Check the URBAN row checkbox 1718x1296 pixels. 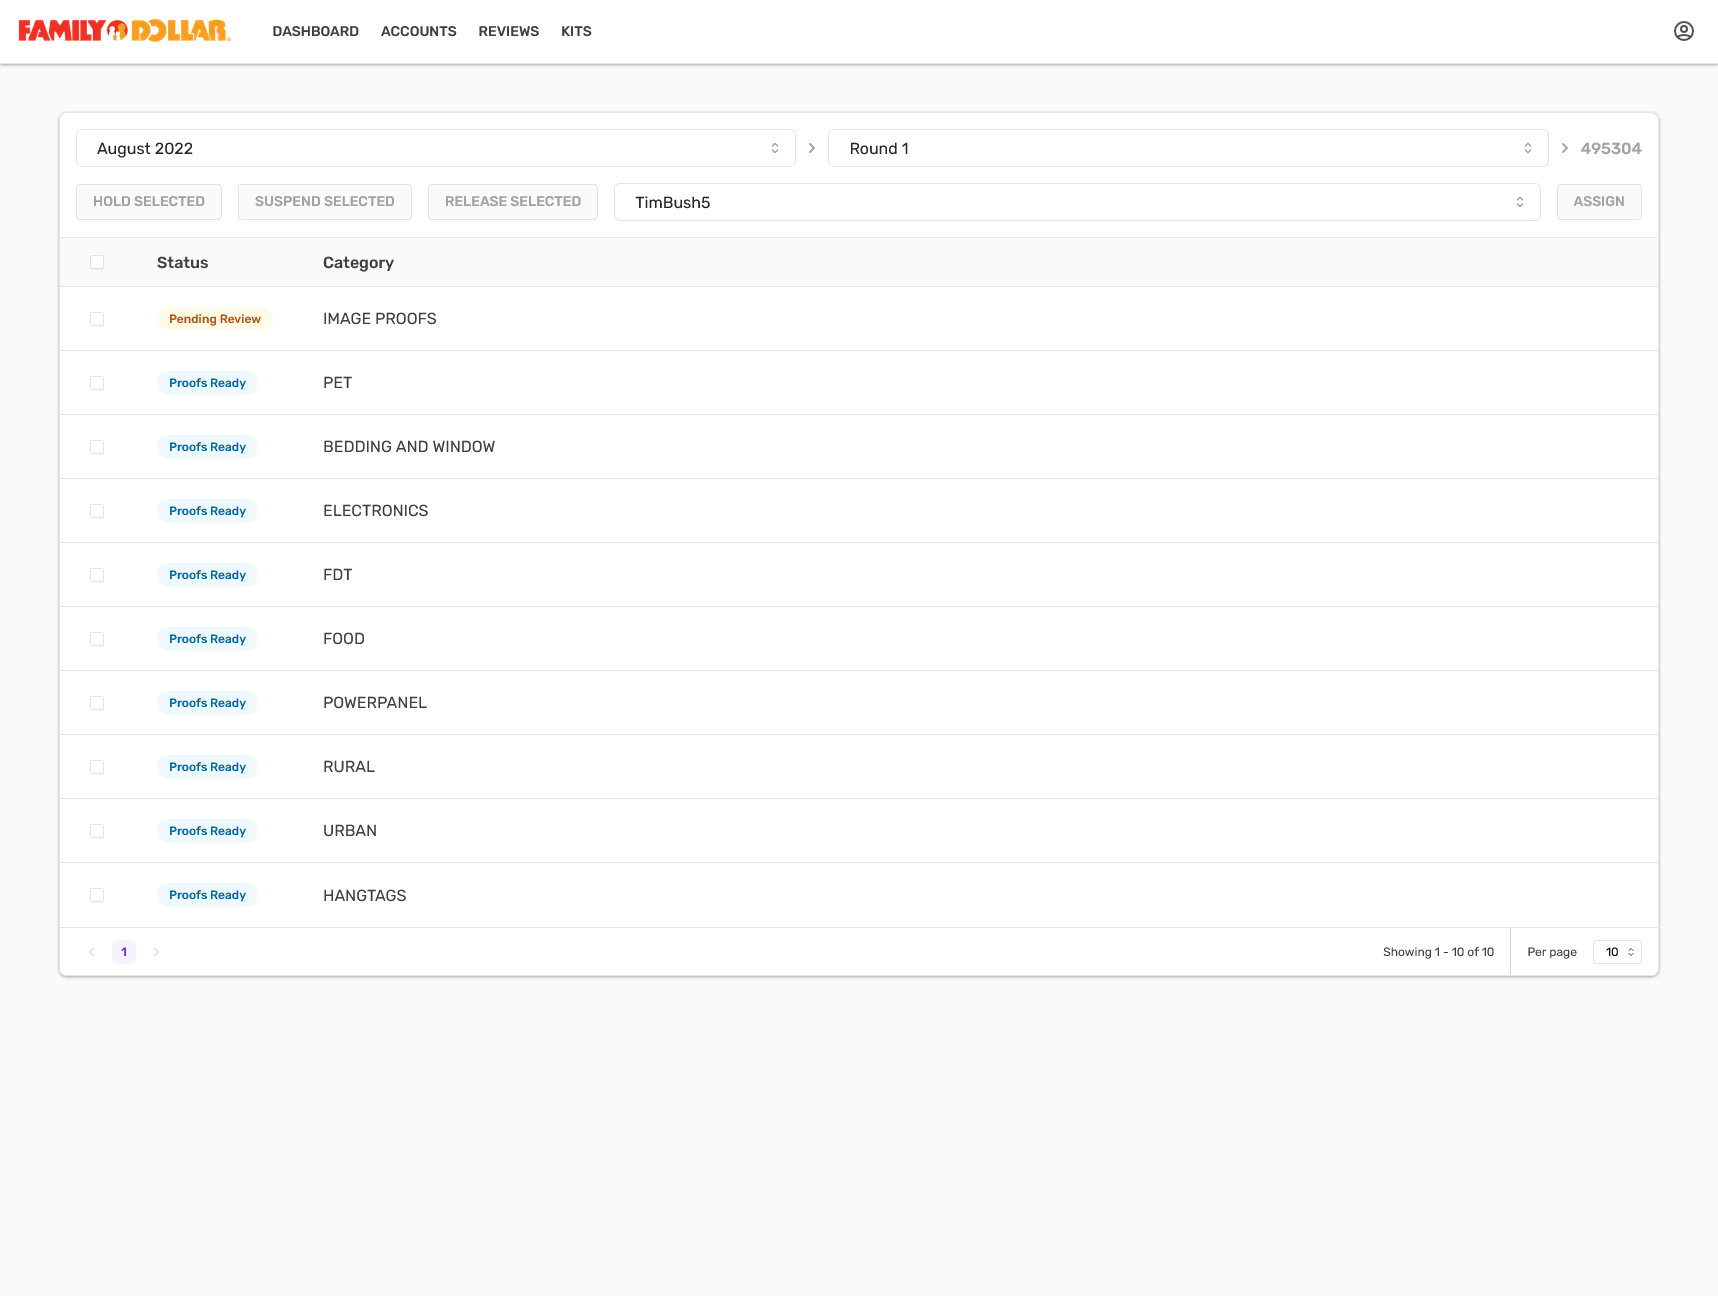point(97,831)
